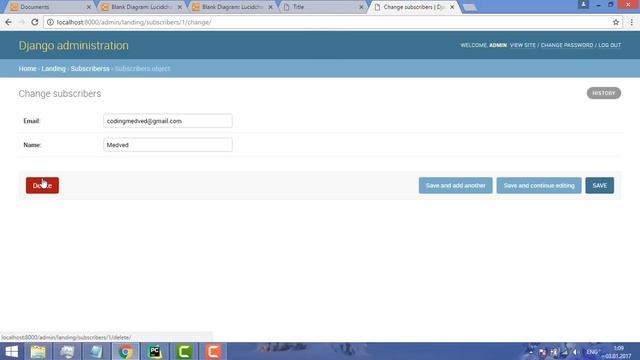Open the History button
Screen dimensions: 640x360
[604, 93]
